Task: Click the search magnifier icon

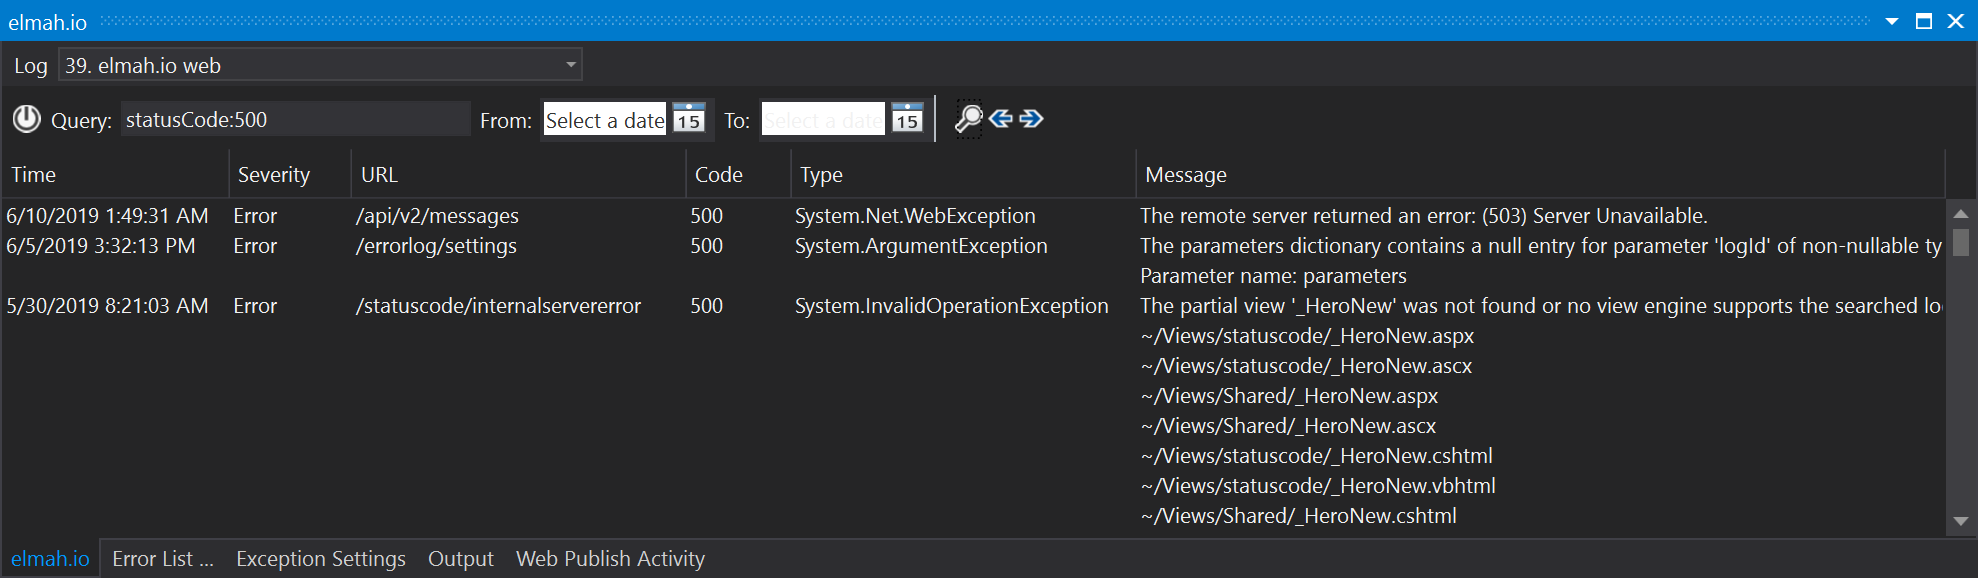Action: click(968, 119)
